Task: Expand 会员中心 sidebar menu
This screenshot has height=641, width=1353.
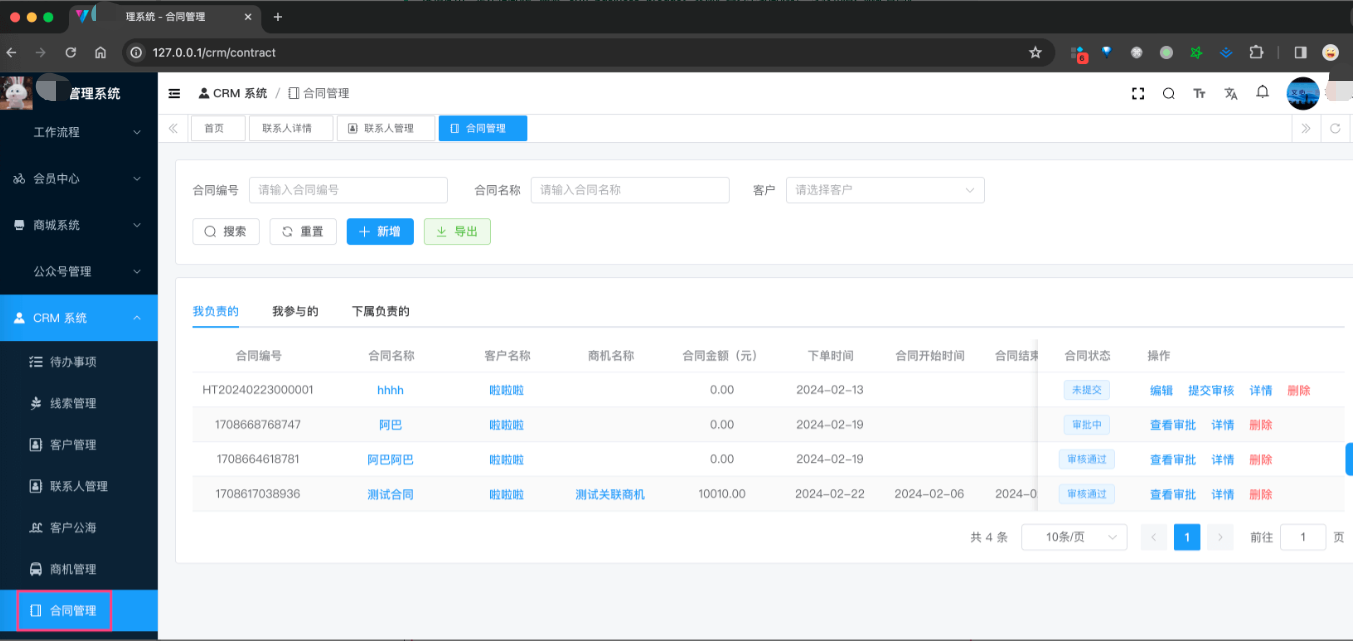Action: coord(79,179)
